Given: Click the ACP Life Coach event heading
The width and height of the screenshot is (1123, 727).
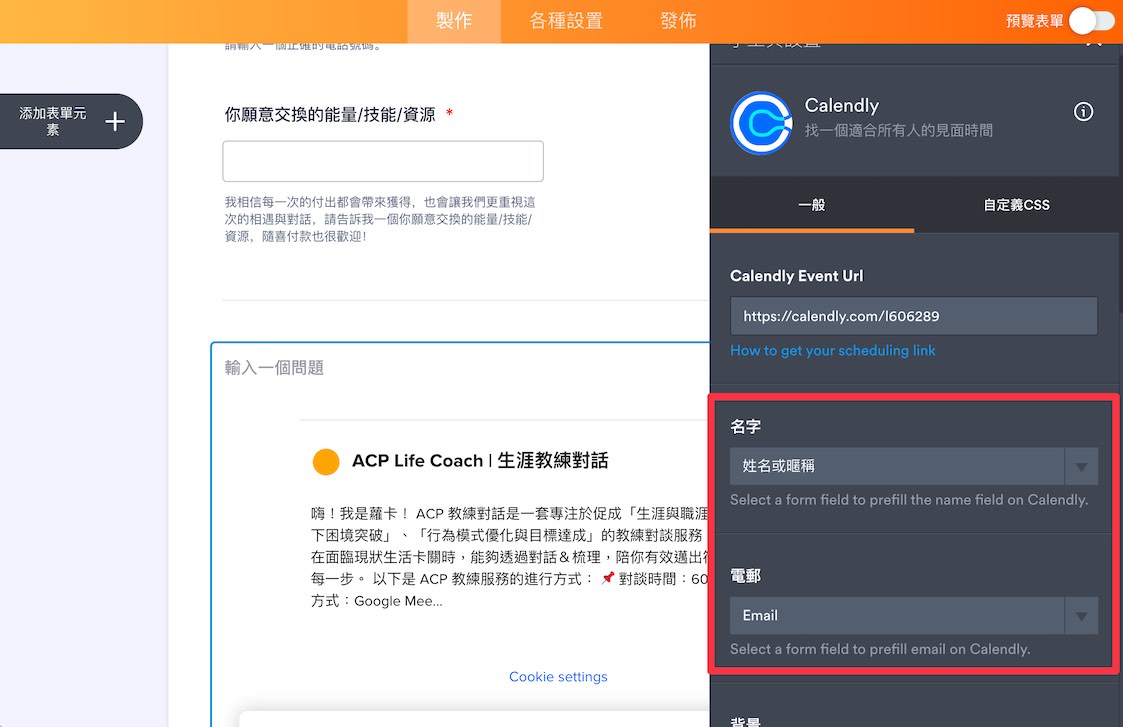Looking at the screenshot, I should click(480, 461).
